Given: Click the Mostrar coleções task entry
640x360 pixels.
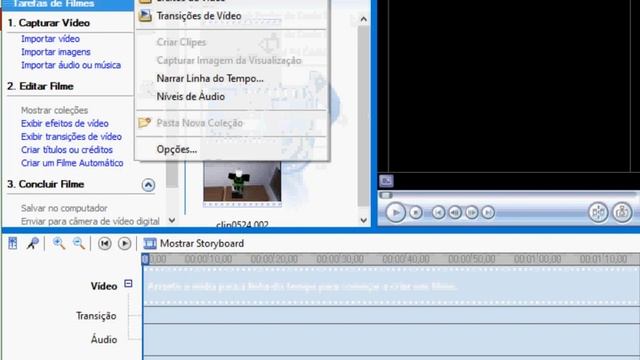Looking at the screenshot, I should click(54, 110).
